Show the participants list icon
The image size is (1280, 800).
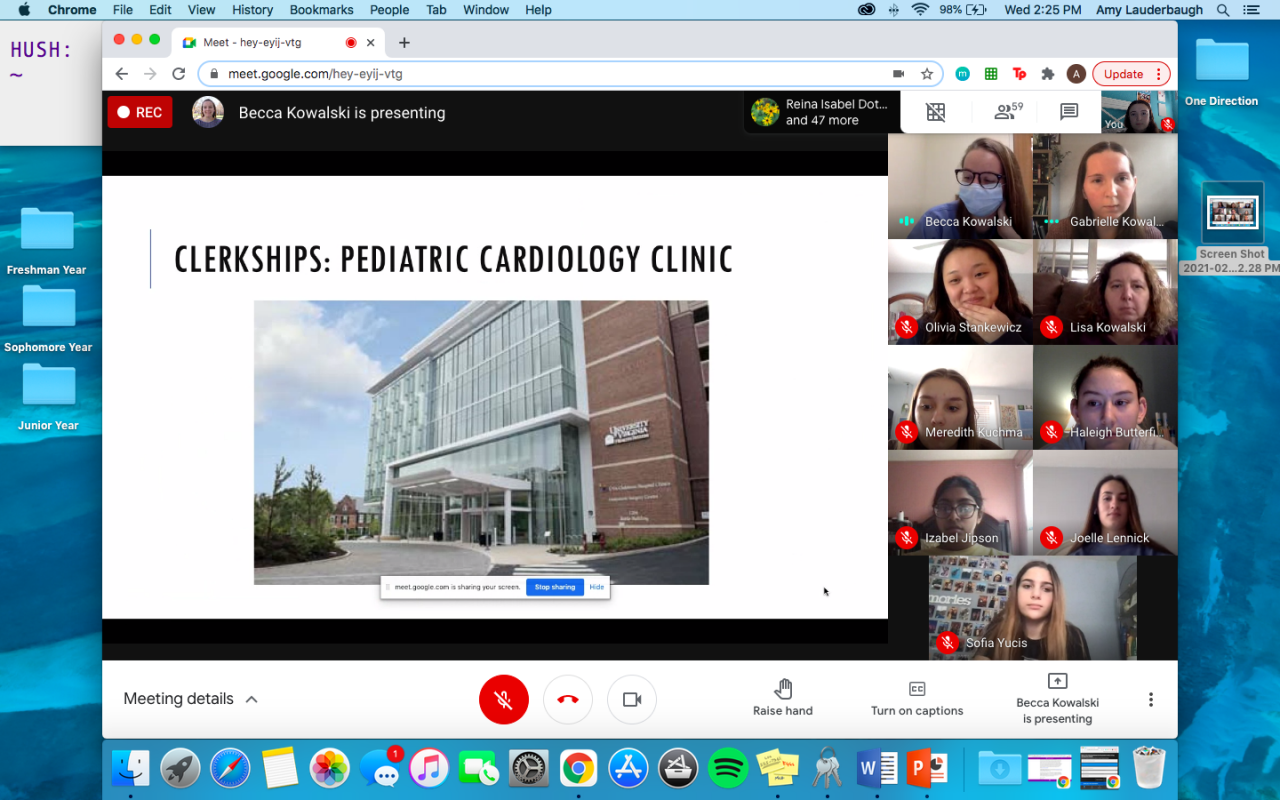click(1006, 112)
